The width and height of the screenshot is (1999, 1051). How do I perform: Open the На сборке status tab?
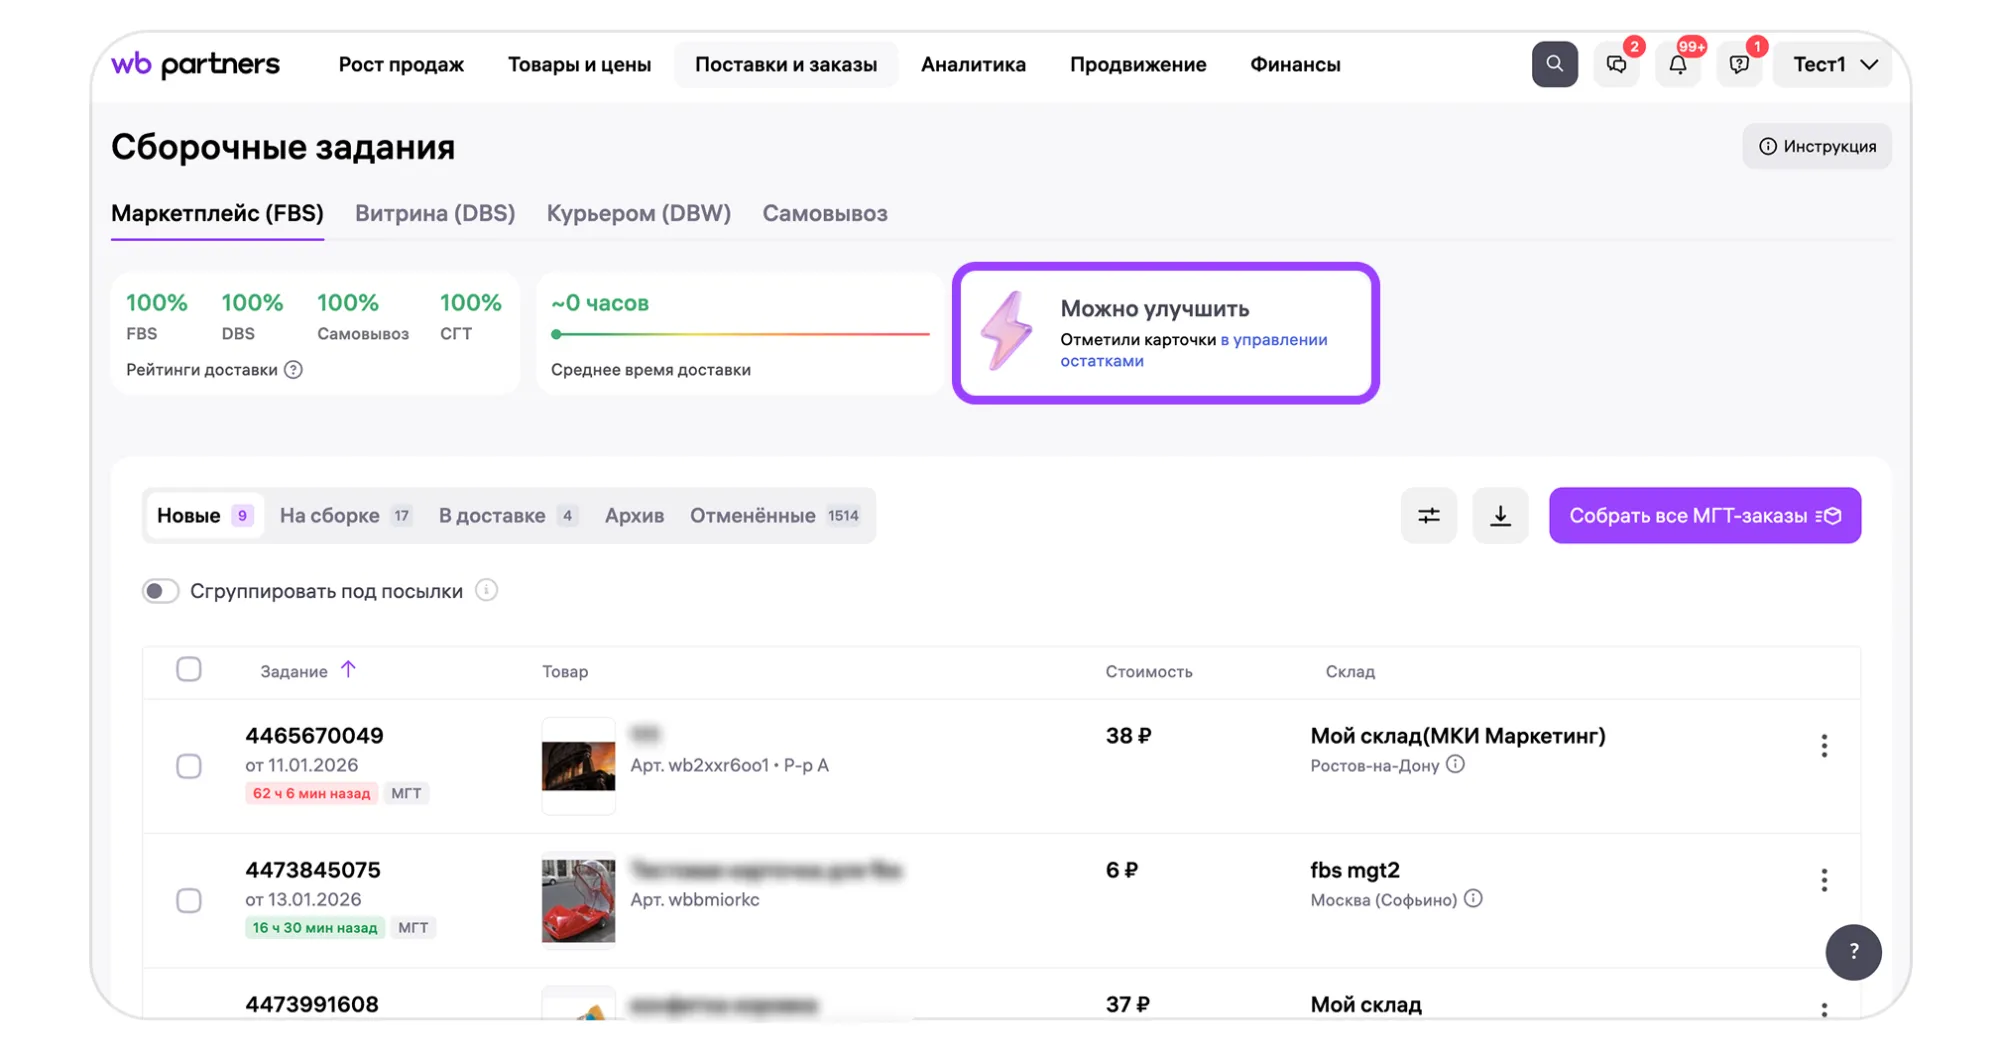344,516
